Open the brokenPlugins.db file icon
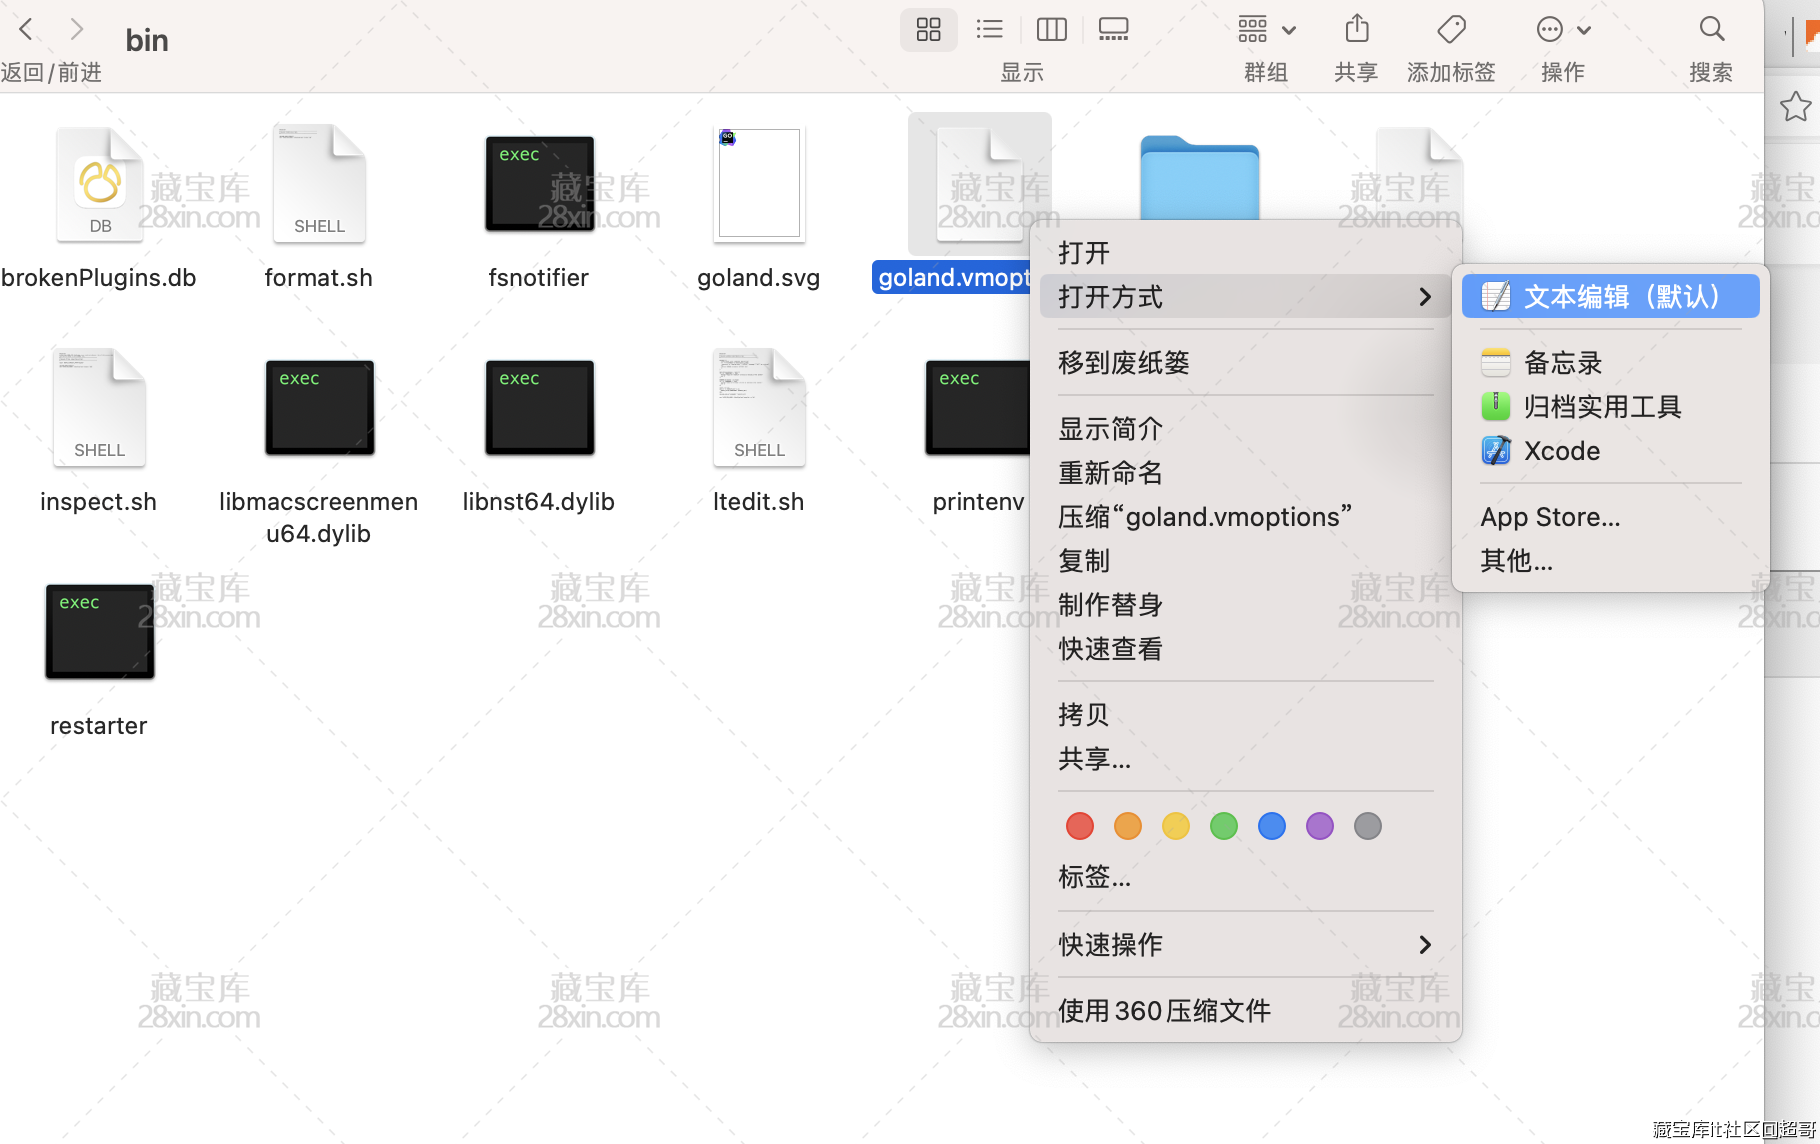 tap(99, 186)
